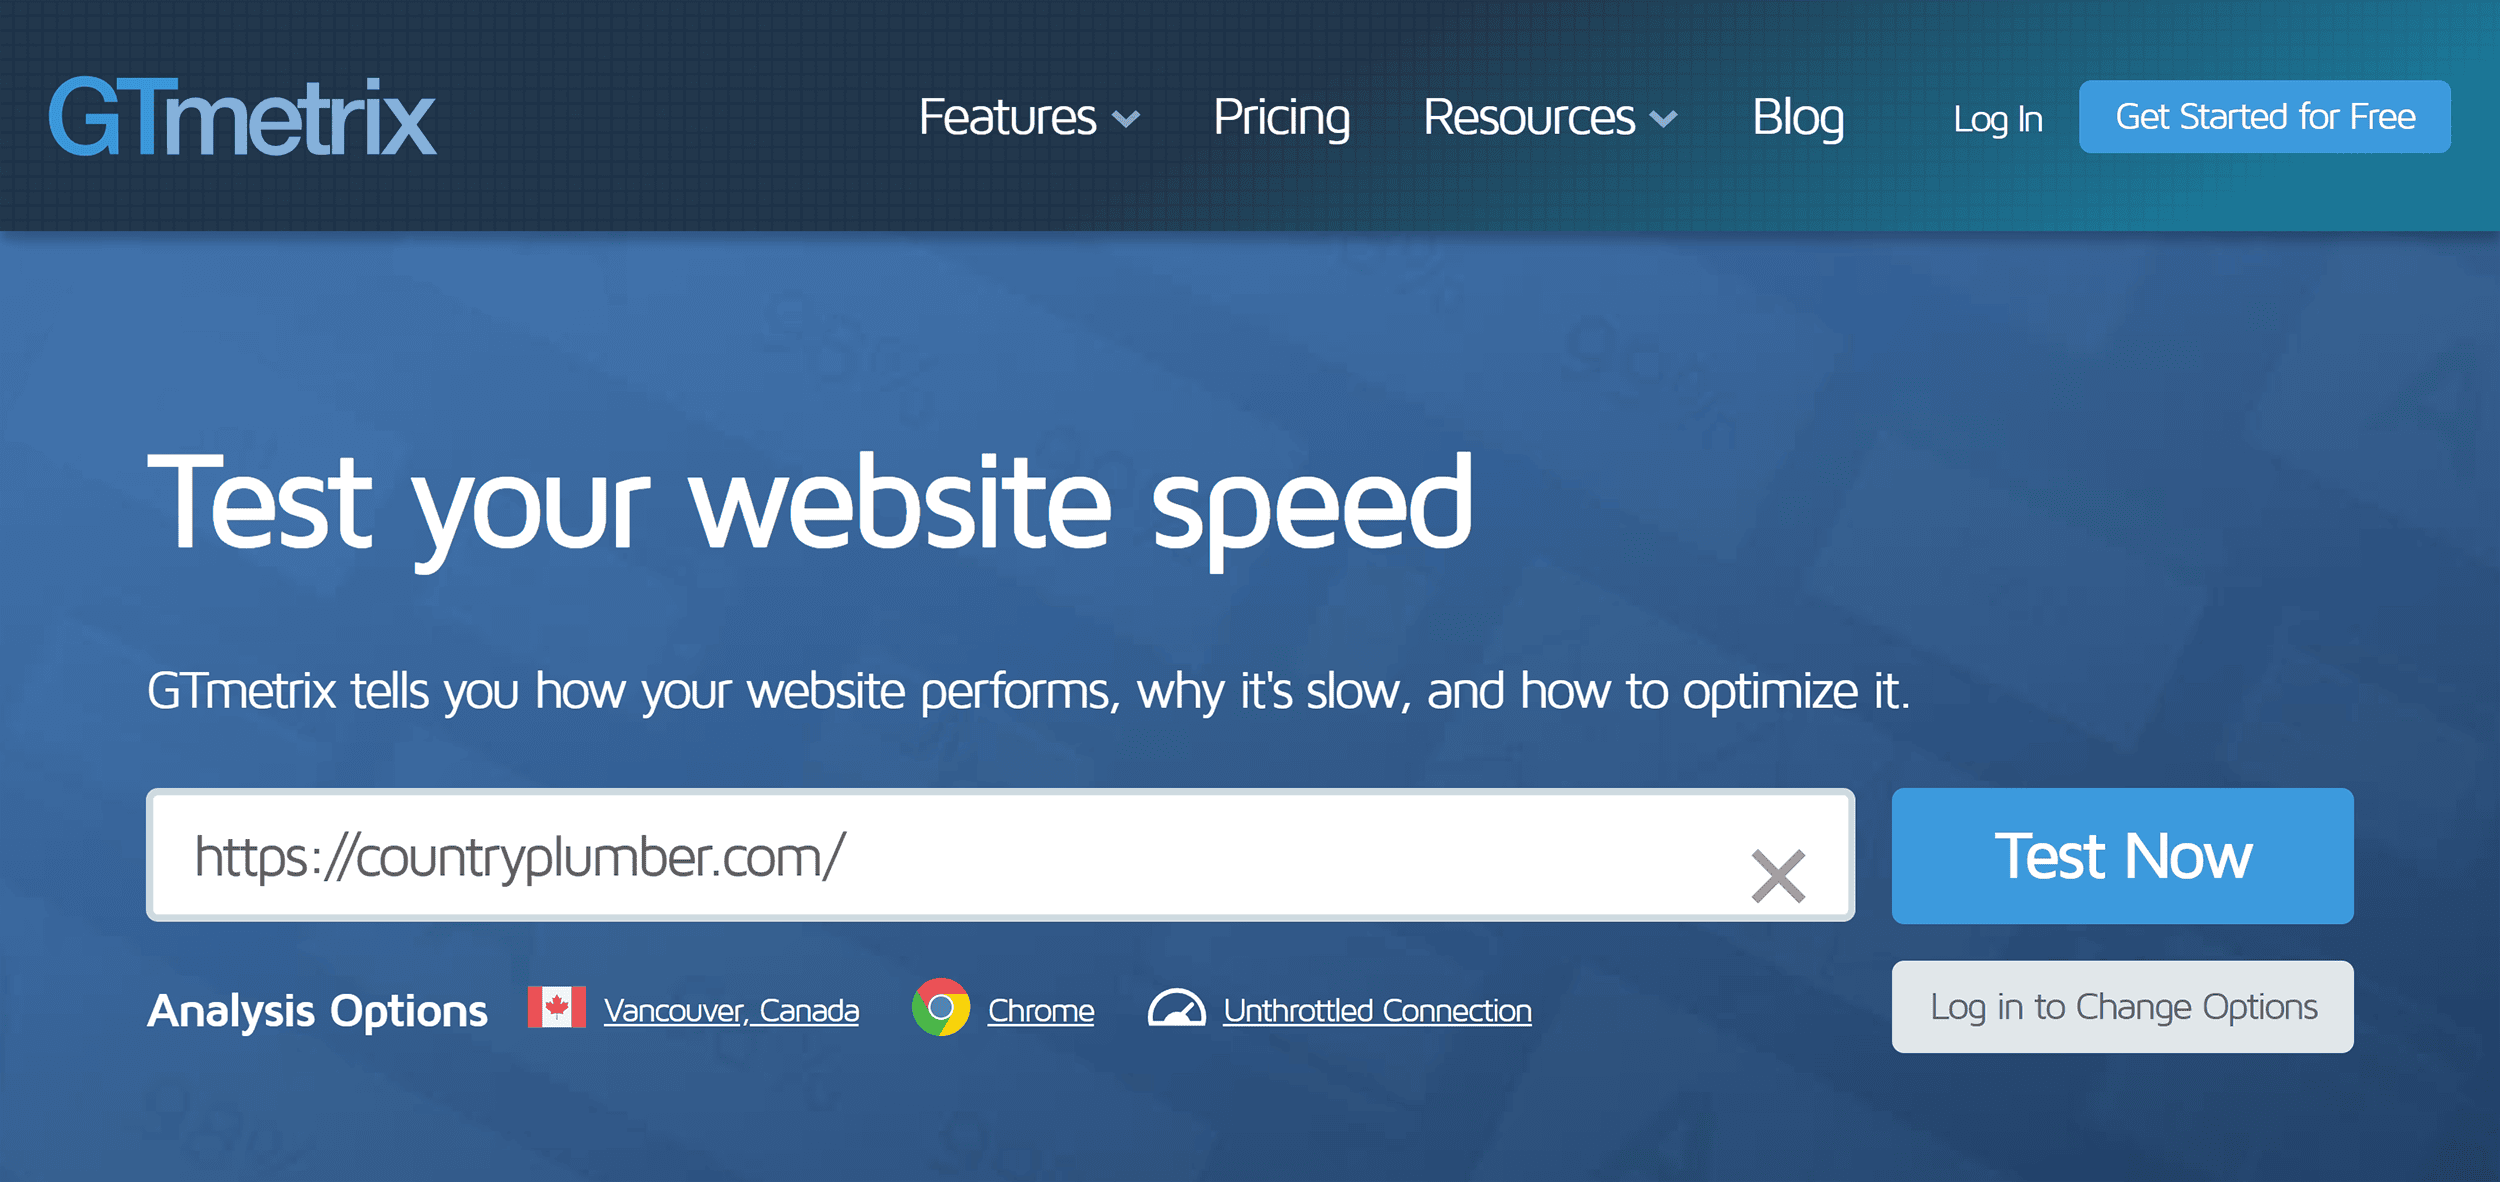This screenshot has height=1182, width=2500.
Task: Click the Log In menu item
Action: tap(1998, 116)
